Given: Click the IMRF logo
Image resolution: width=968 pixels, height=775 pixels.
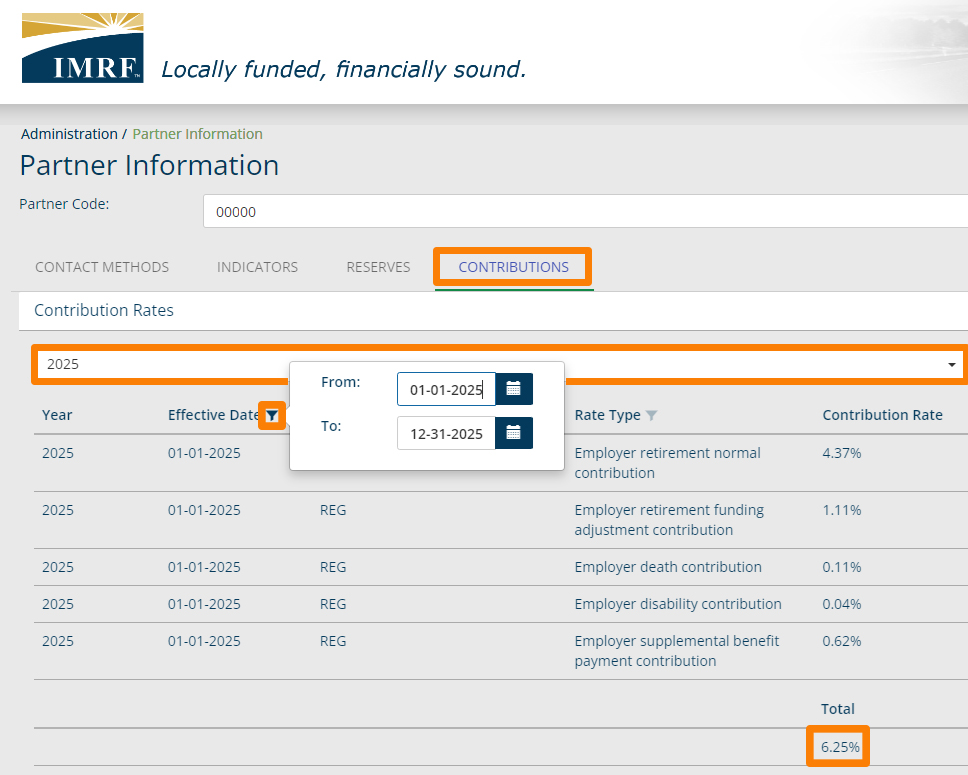Looking at the screenshot, I should [x=82, y=48].
